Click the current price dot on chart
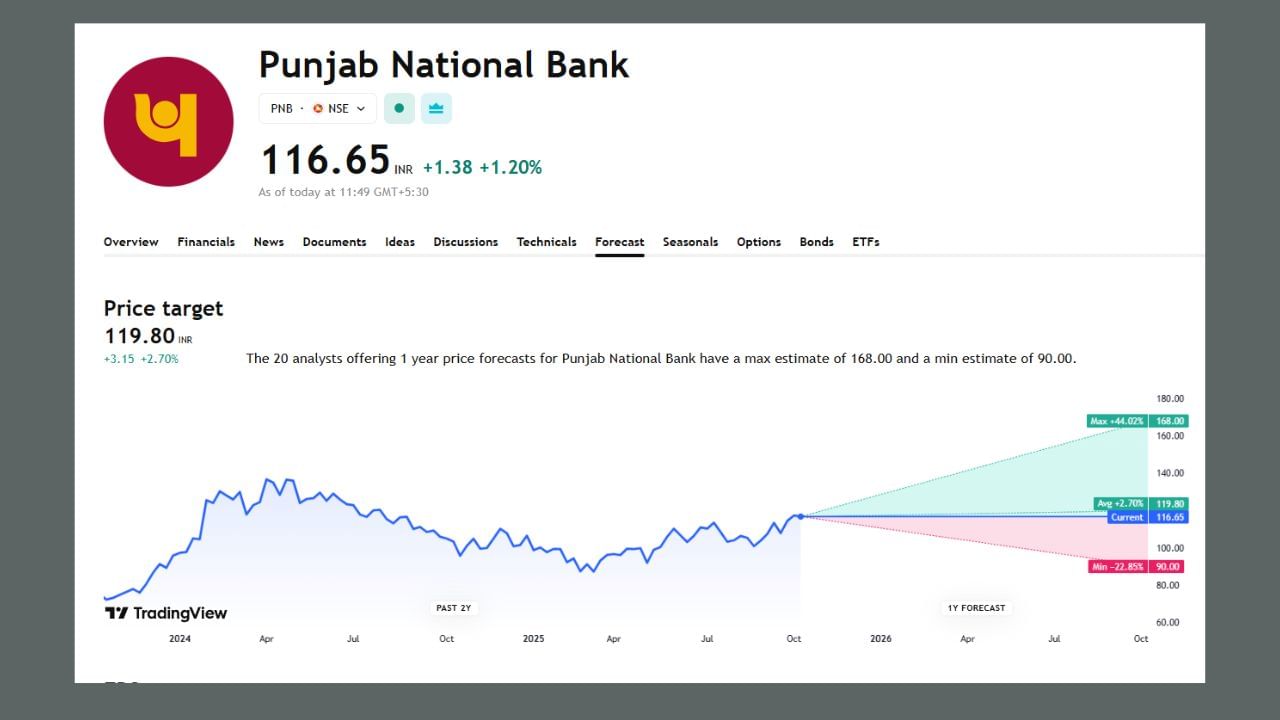 (x=800, y=516)
